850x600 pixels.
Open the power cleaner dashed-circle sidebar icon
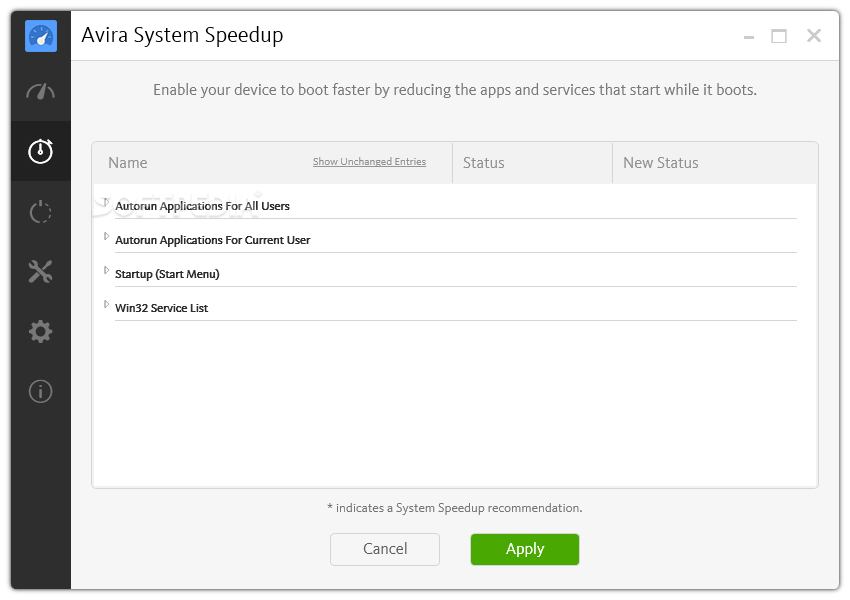click(41, 211)
